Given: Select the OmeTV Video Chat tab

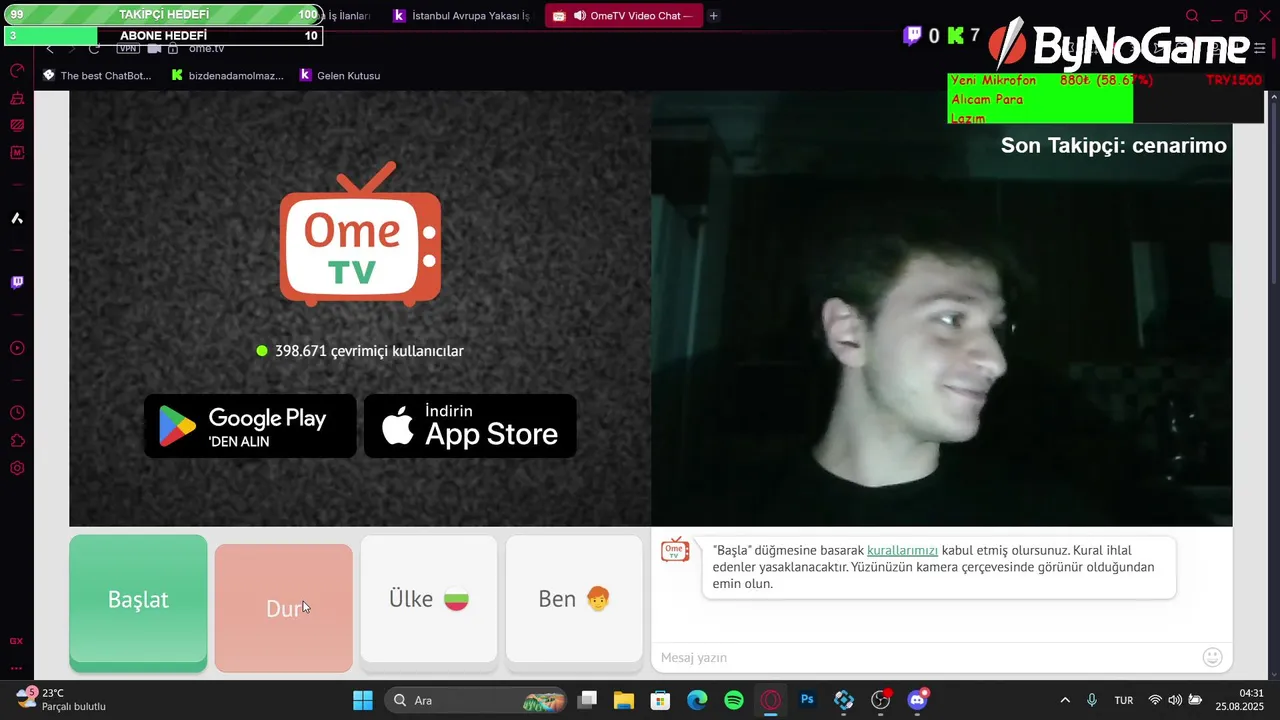Looking at the screenshot, I should pos(624,16).
